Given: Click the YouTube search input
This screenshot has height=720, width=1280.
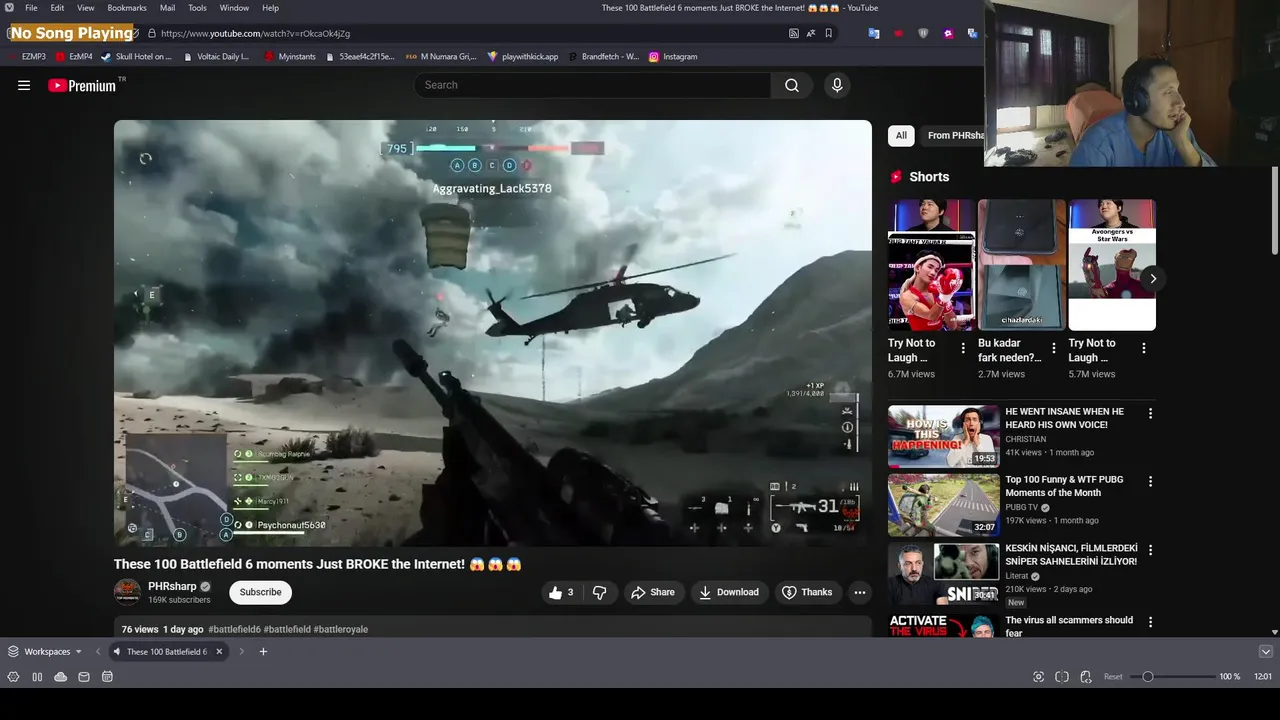Looking at the screenshot, I should [x=592, y=85].
